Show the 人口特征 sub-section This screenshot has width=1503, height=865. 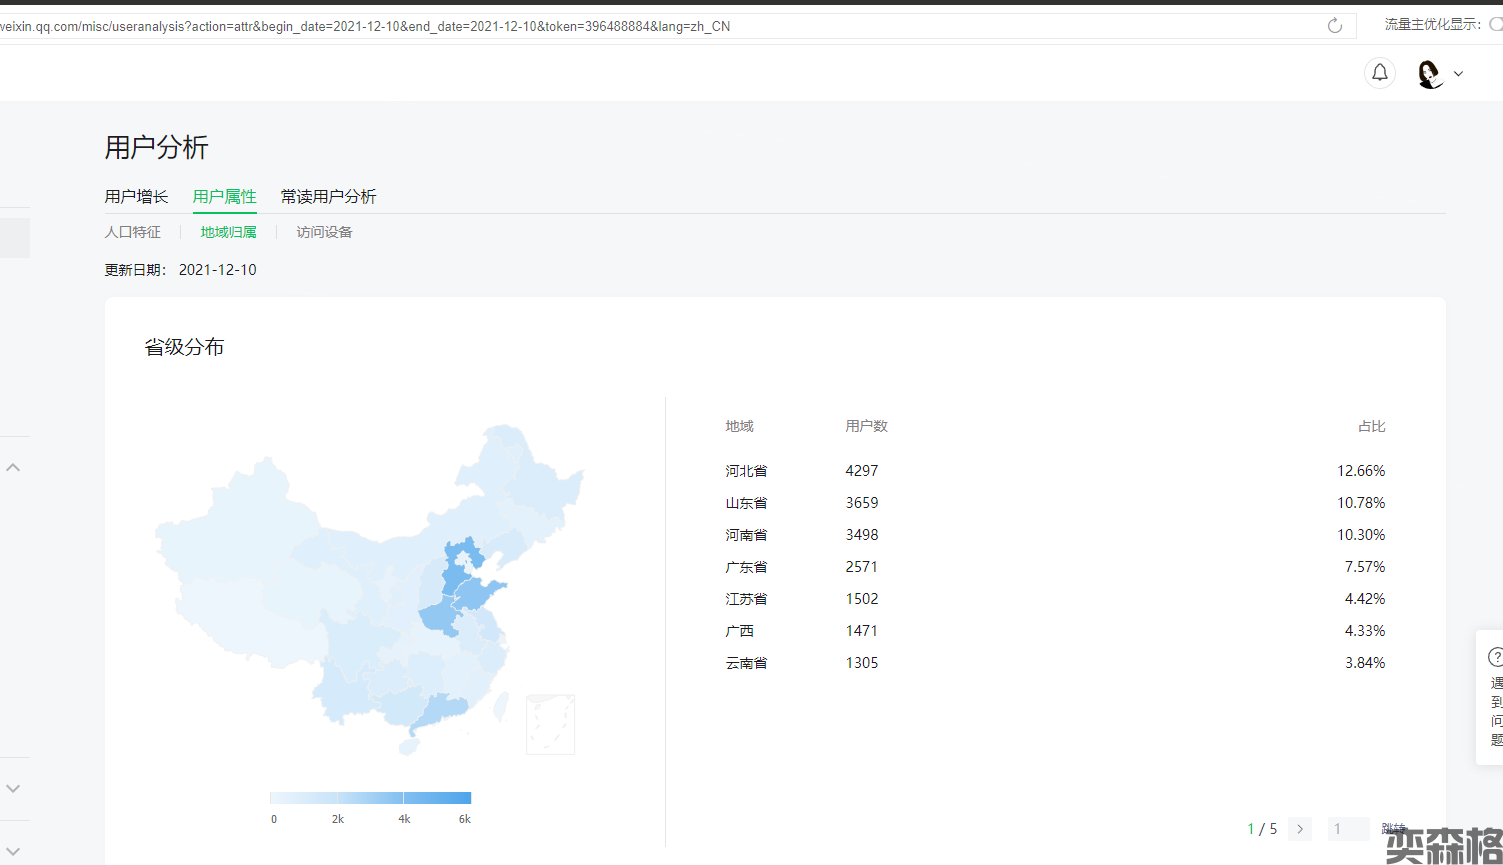[132, 232]
